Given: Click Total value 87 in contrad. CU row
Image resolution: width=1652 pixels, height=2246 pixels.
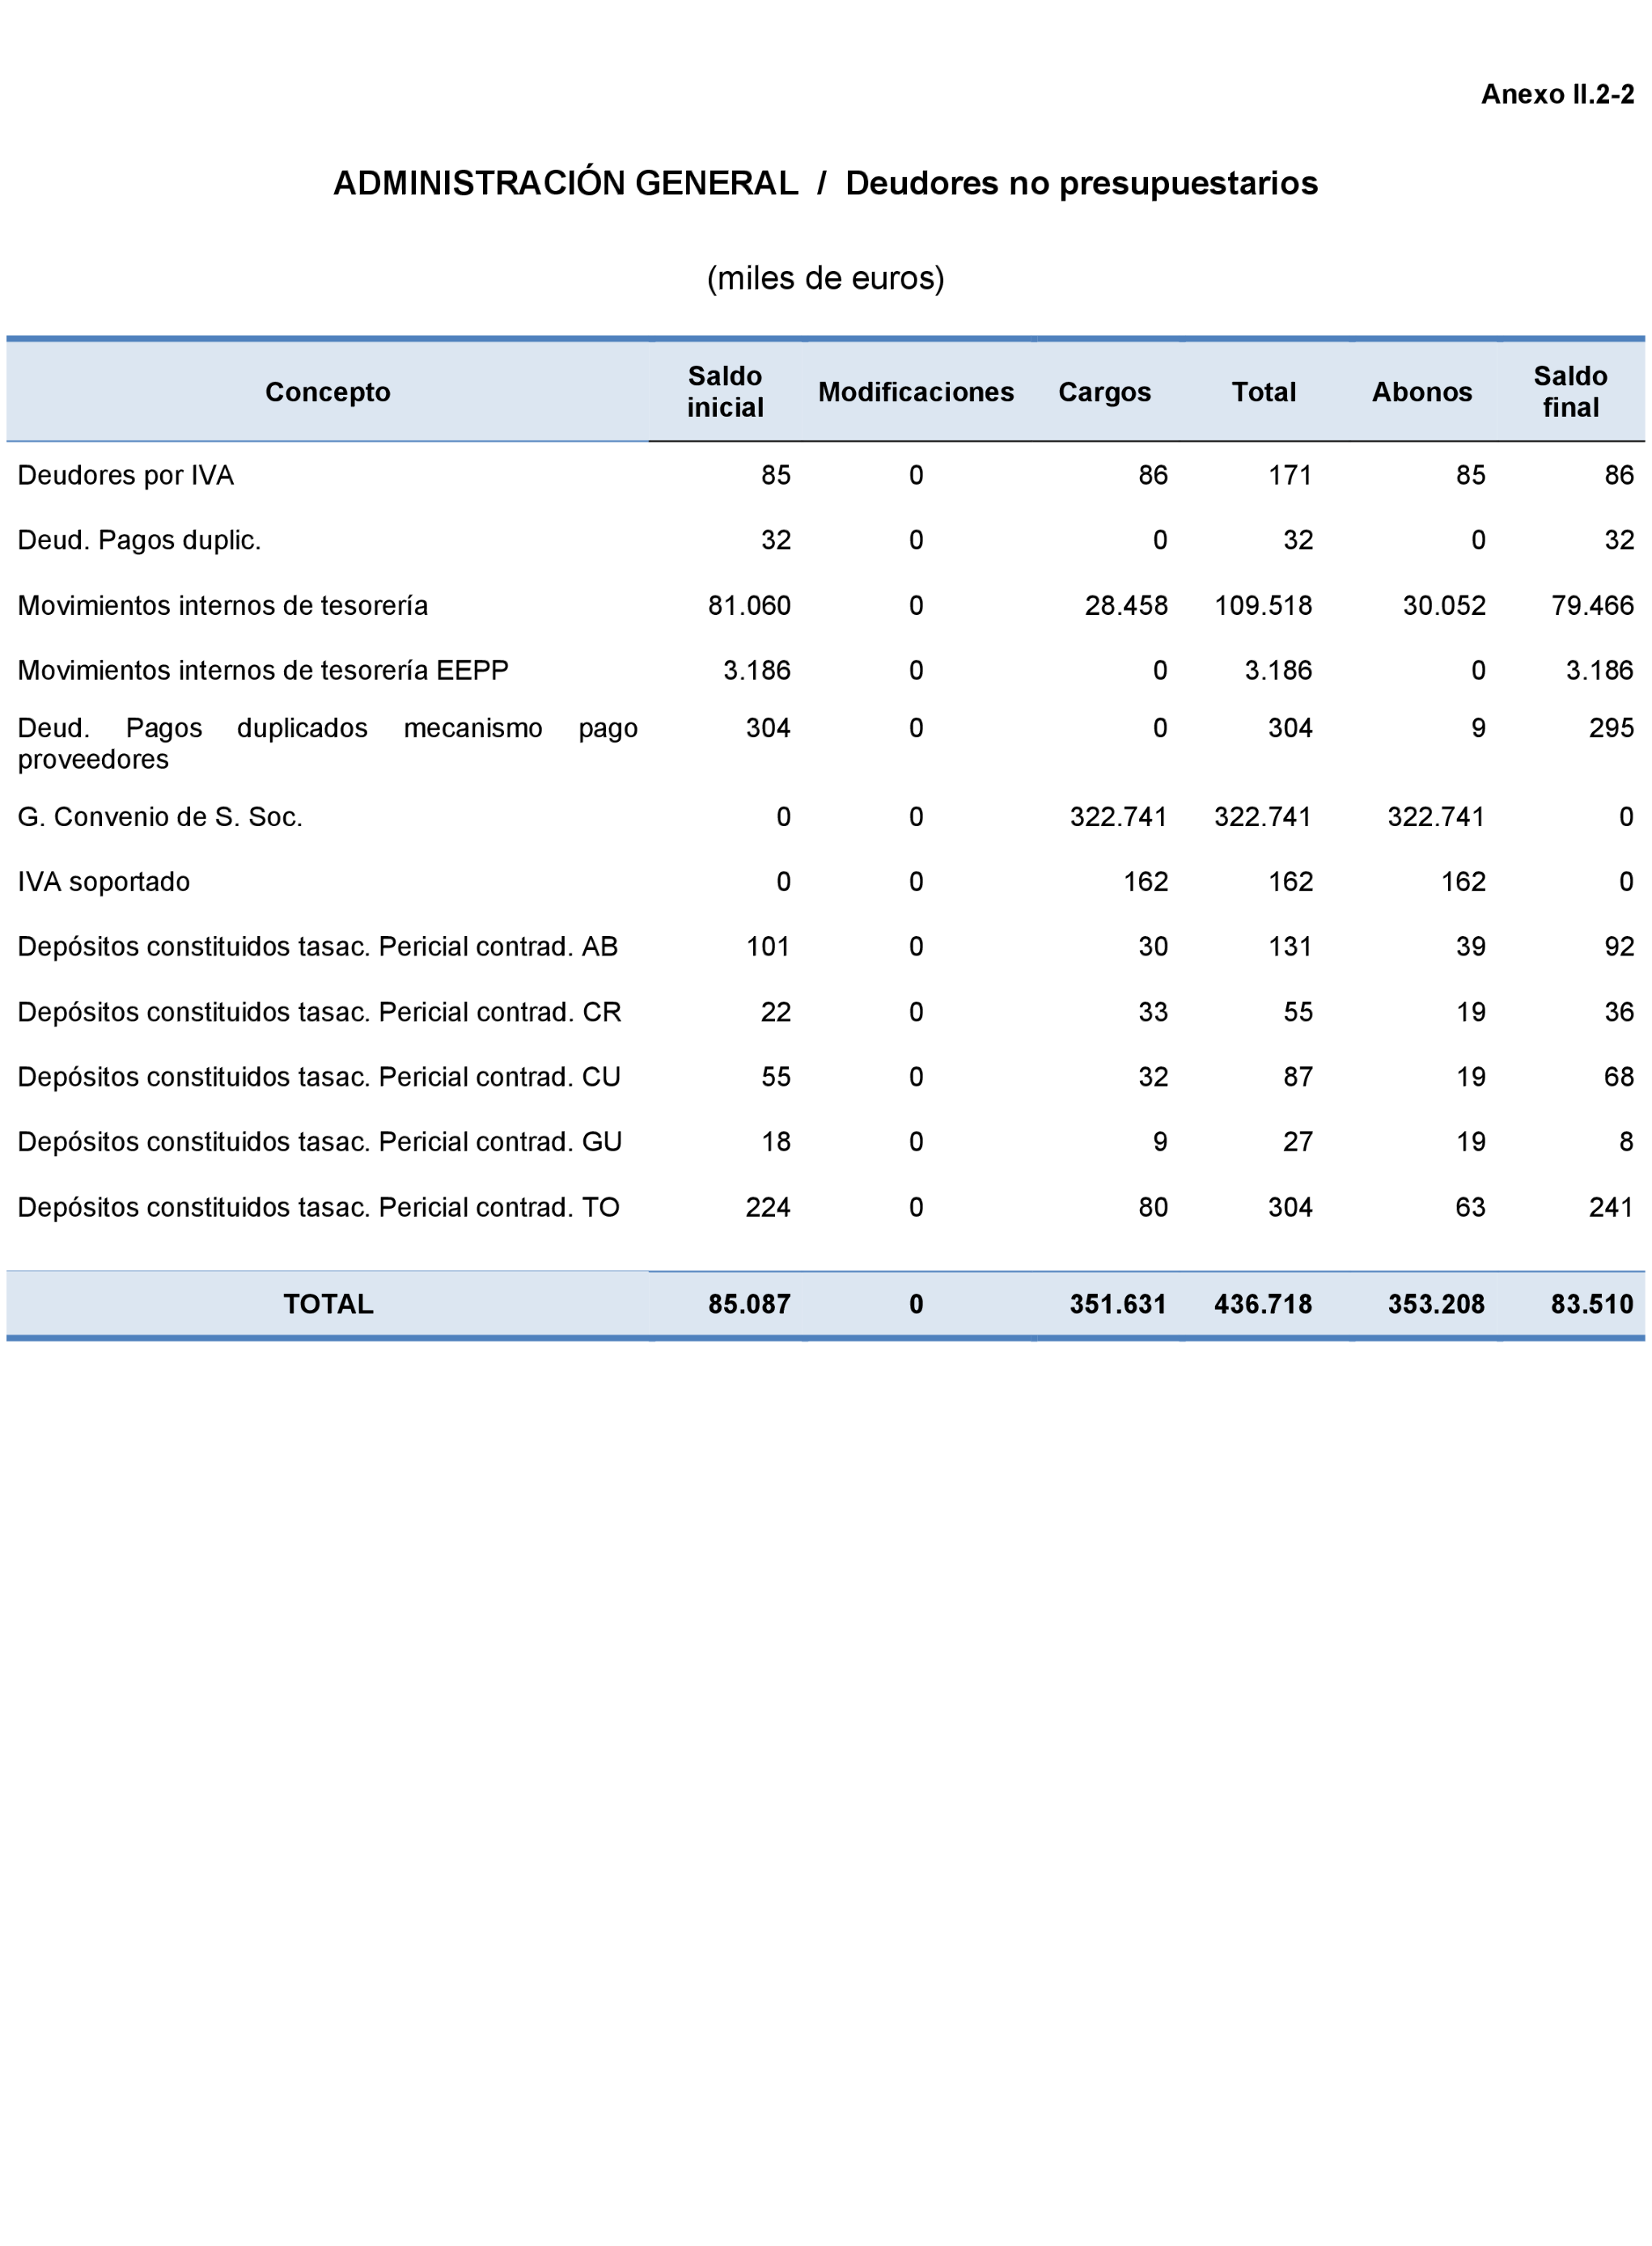Looking at the screenshot, I should point(1298,1077).
